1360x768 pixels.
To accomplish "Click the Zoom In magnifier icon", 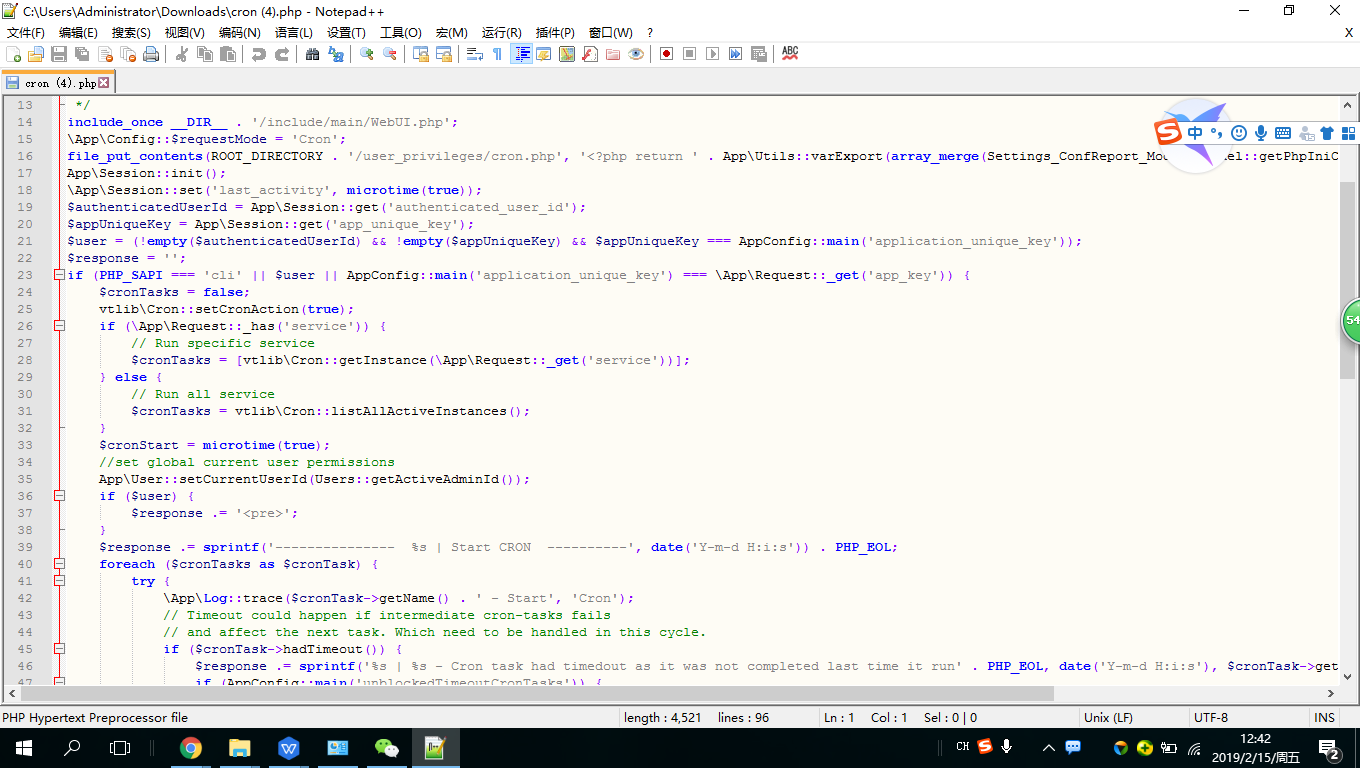I will pyautogui.click(x=366, y=54).
